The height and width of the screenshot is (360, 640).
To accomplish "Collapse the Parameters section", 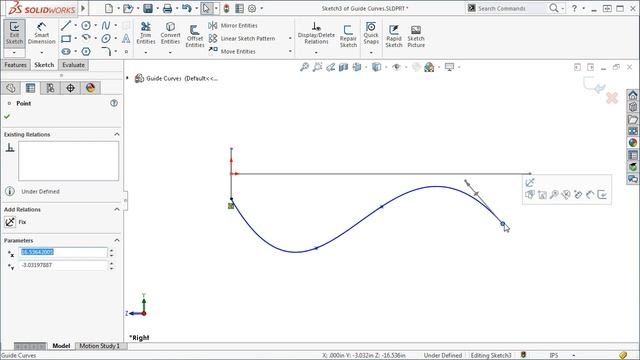I will [117, 240].
